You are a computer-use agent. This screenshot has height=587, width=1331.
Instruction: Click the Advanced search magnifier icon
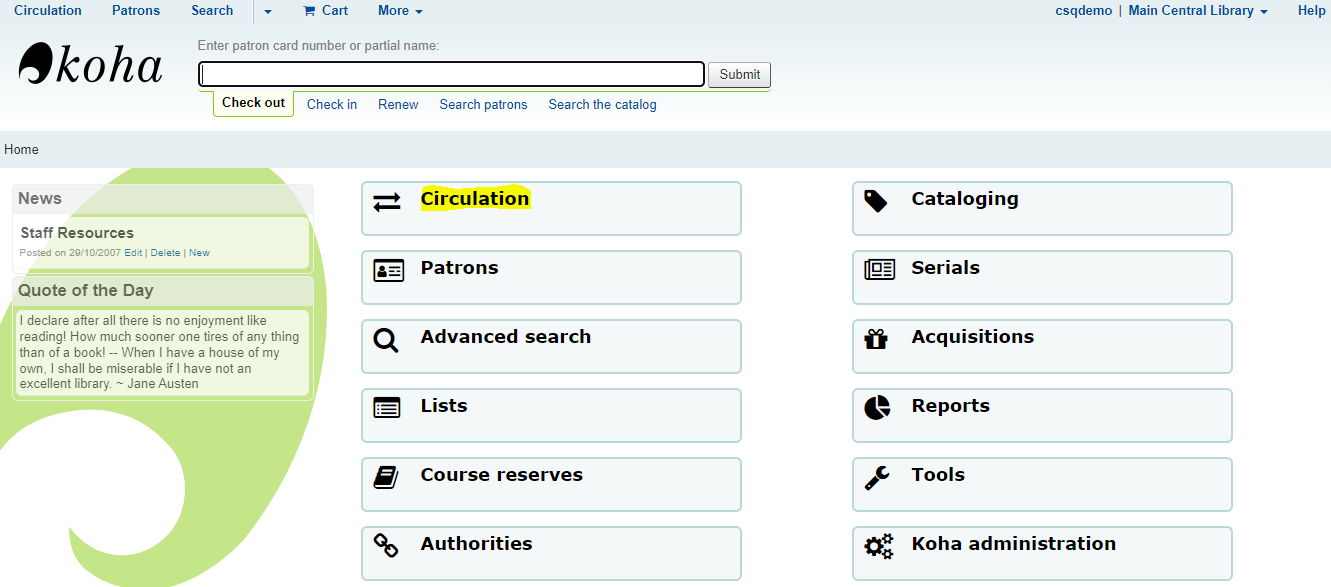coord(386,340)
